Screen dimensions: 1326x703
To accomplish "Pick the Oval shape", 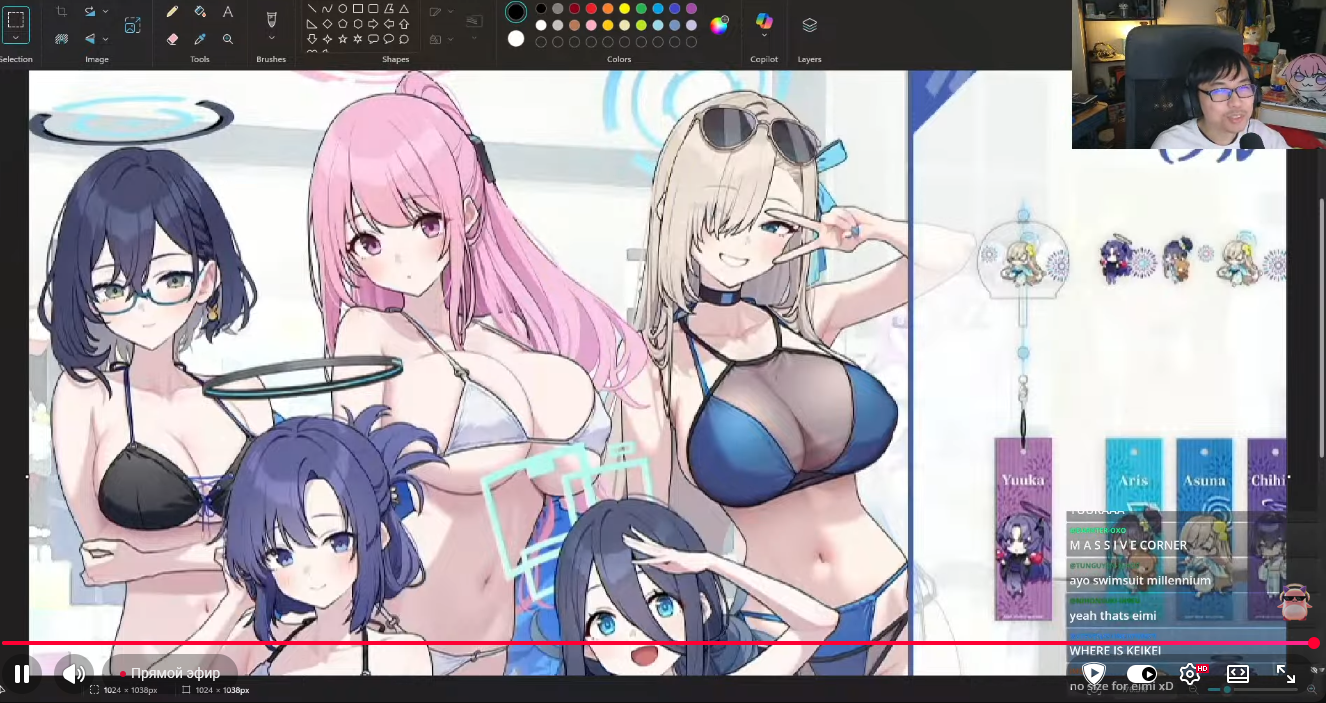I will (342, 9).
